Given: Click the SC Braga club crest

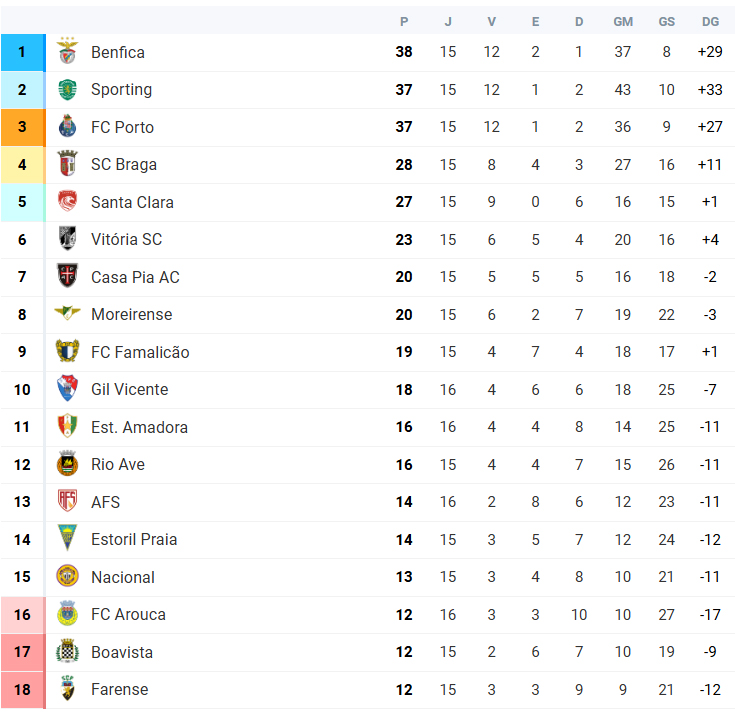Looking at the screenshot, I should pos(68,164).
